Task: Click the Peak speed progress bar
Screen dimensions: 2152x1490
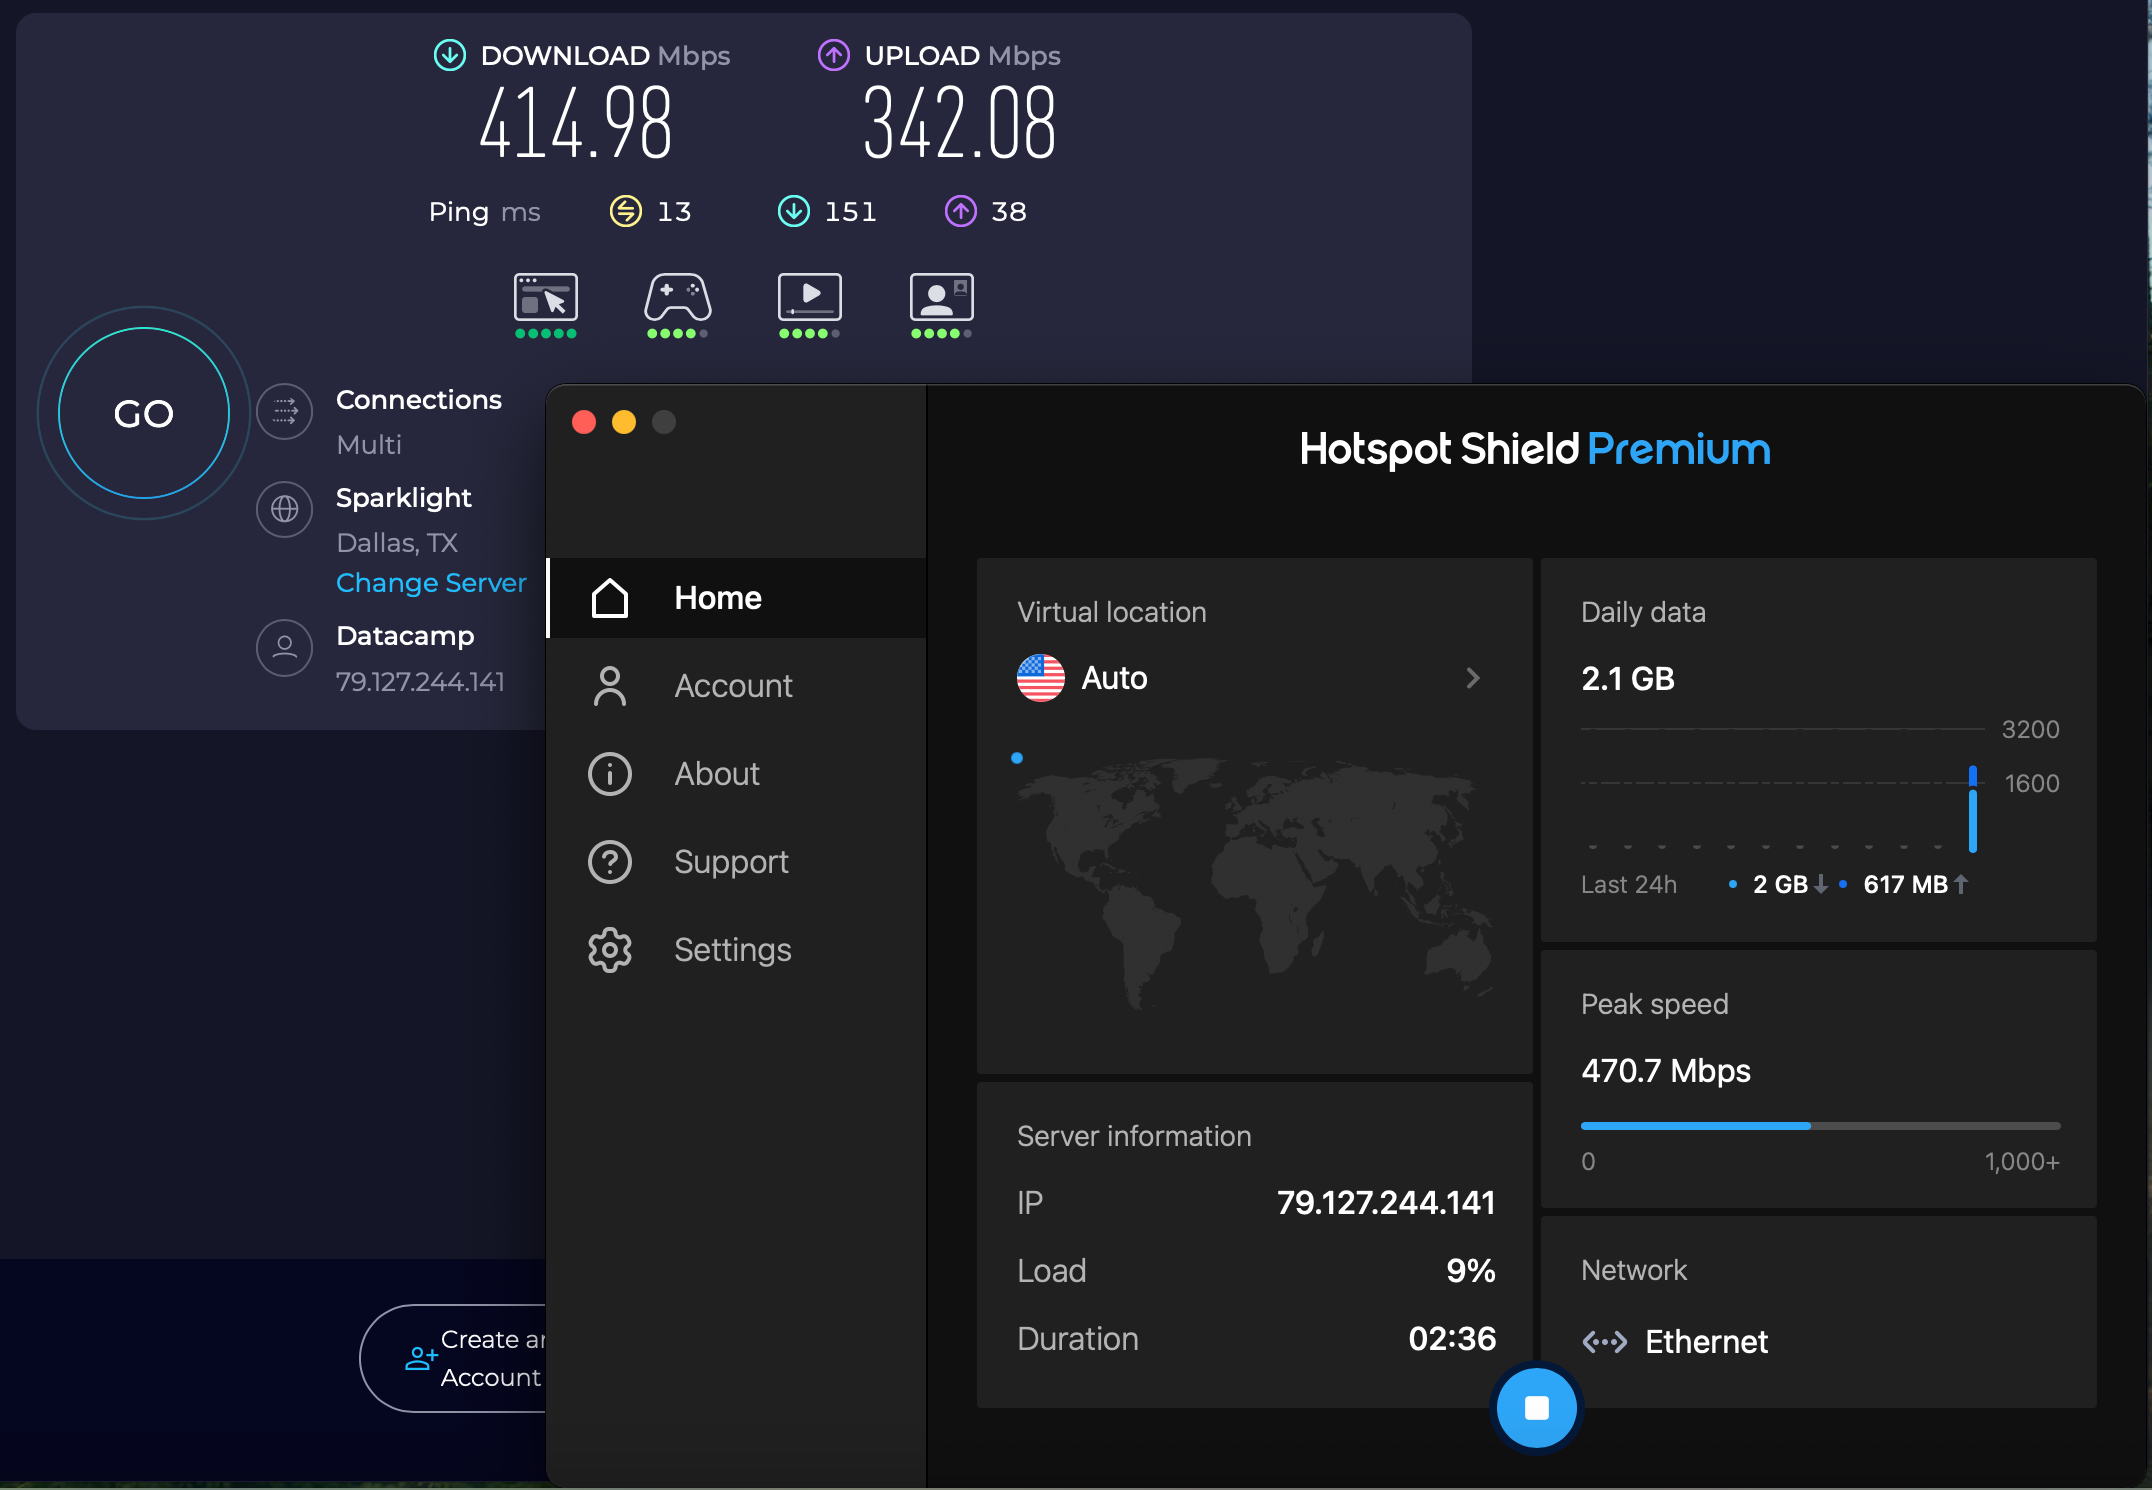Action: click(x=1820, y=1126)
